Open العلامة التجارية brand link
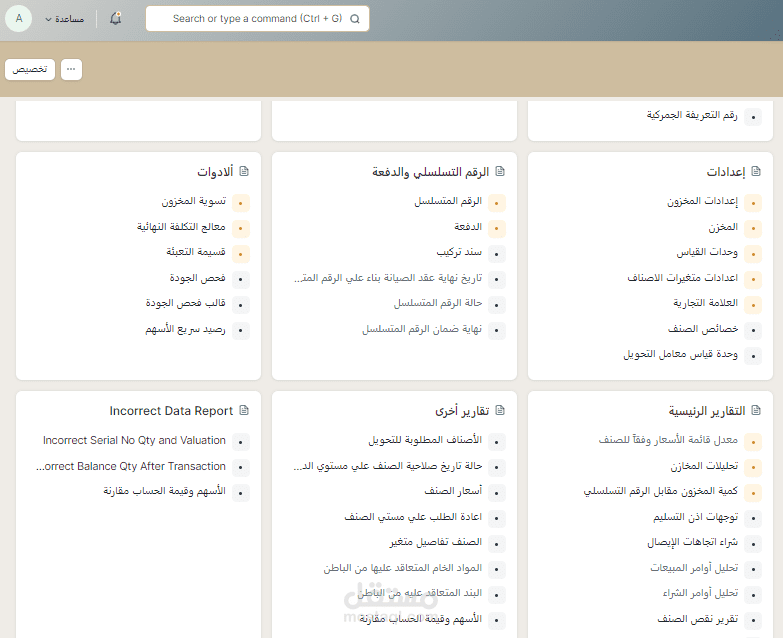 [705, 303]
